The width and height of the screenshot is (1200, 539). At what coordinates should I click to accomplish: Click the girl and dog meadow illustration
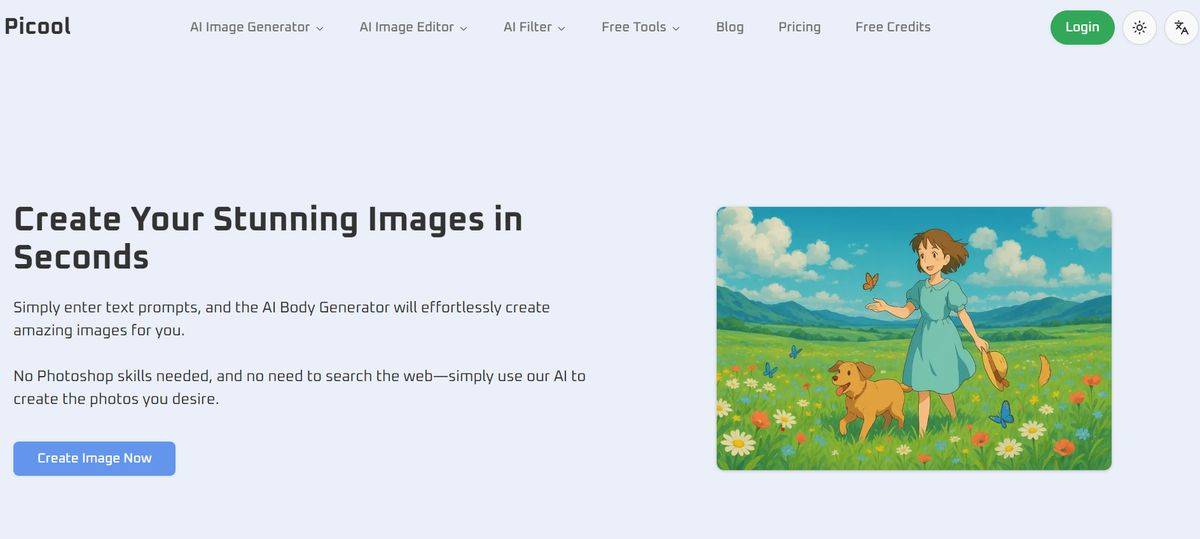[x=913, y=338]
